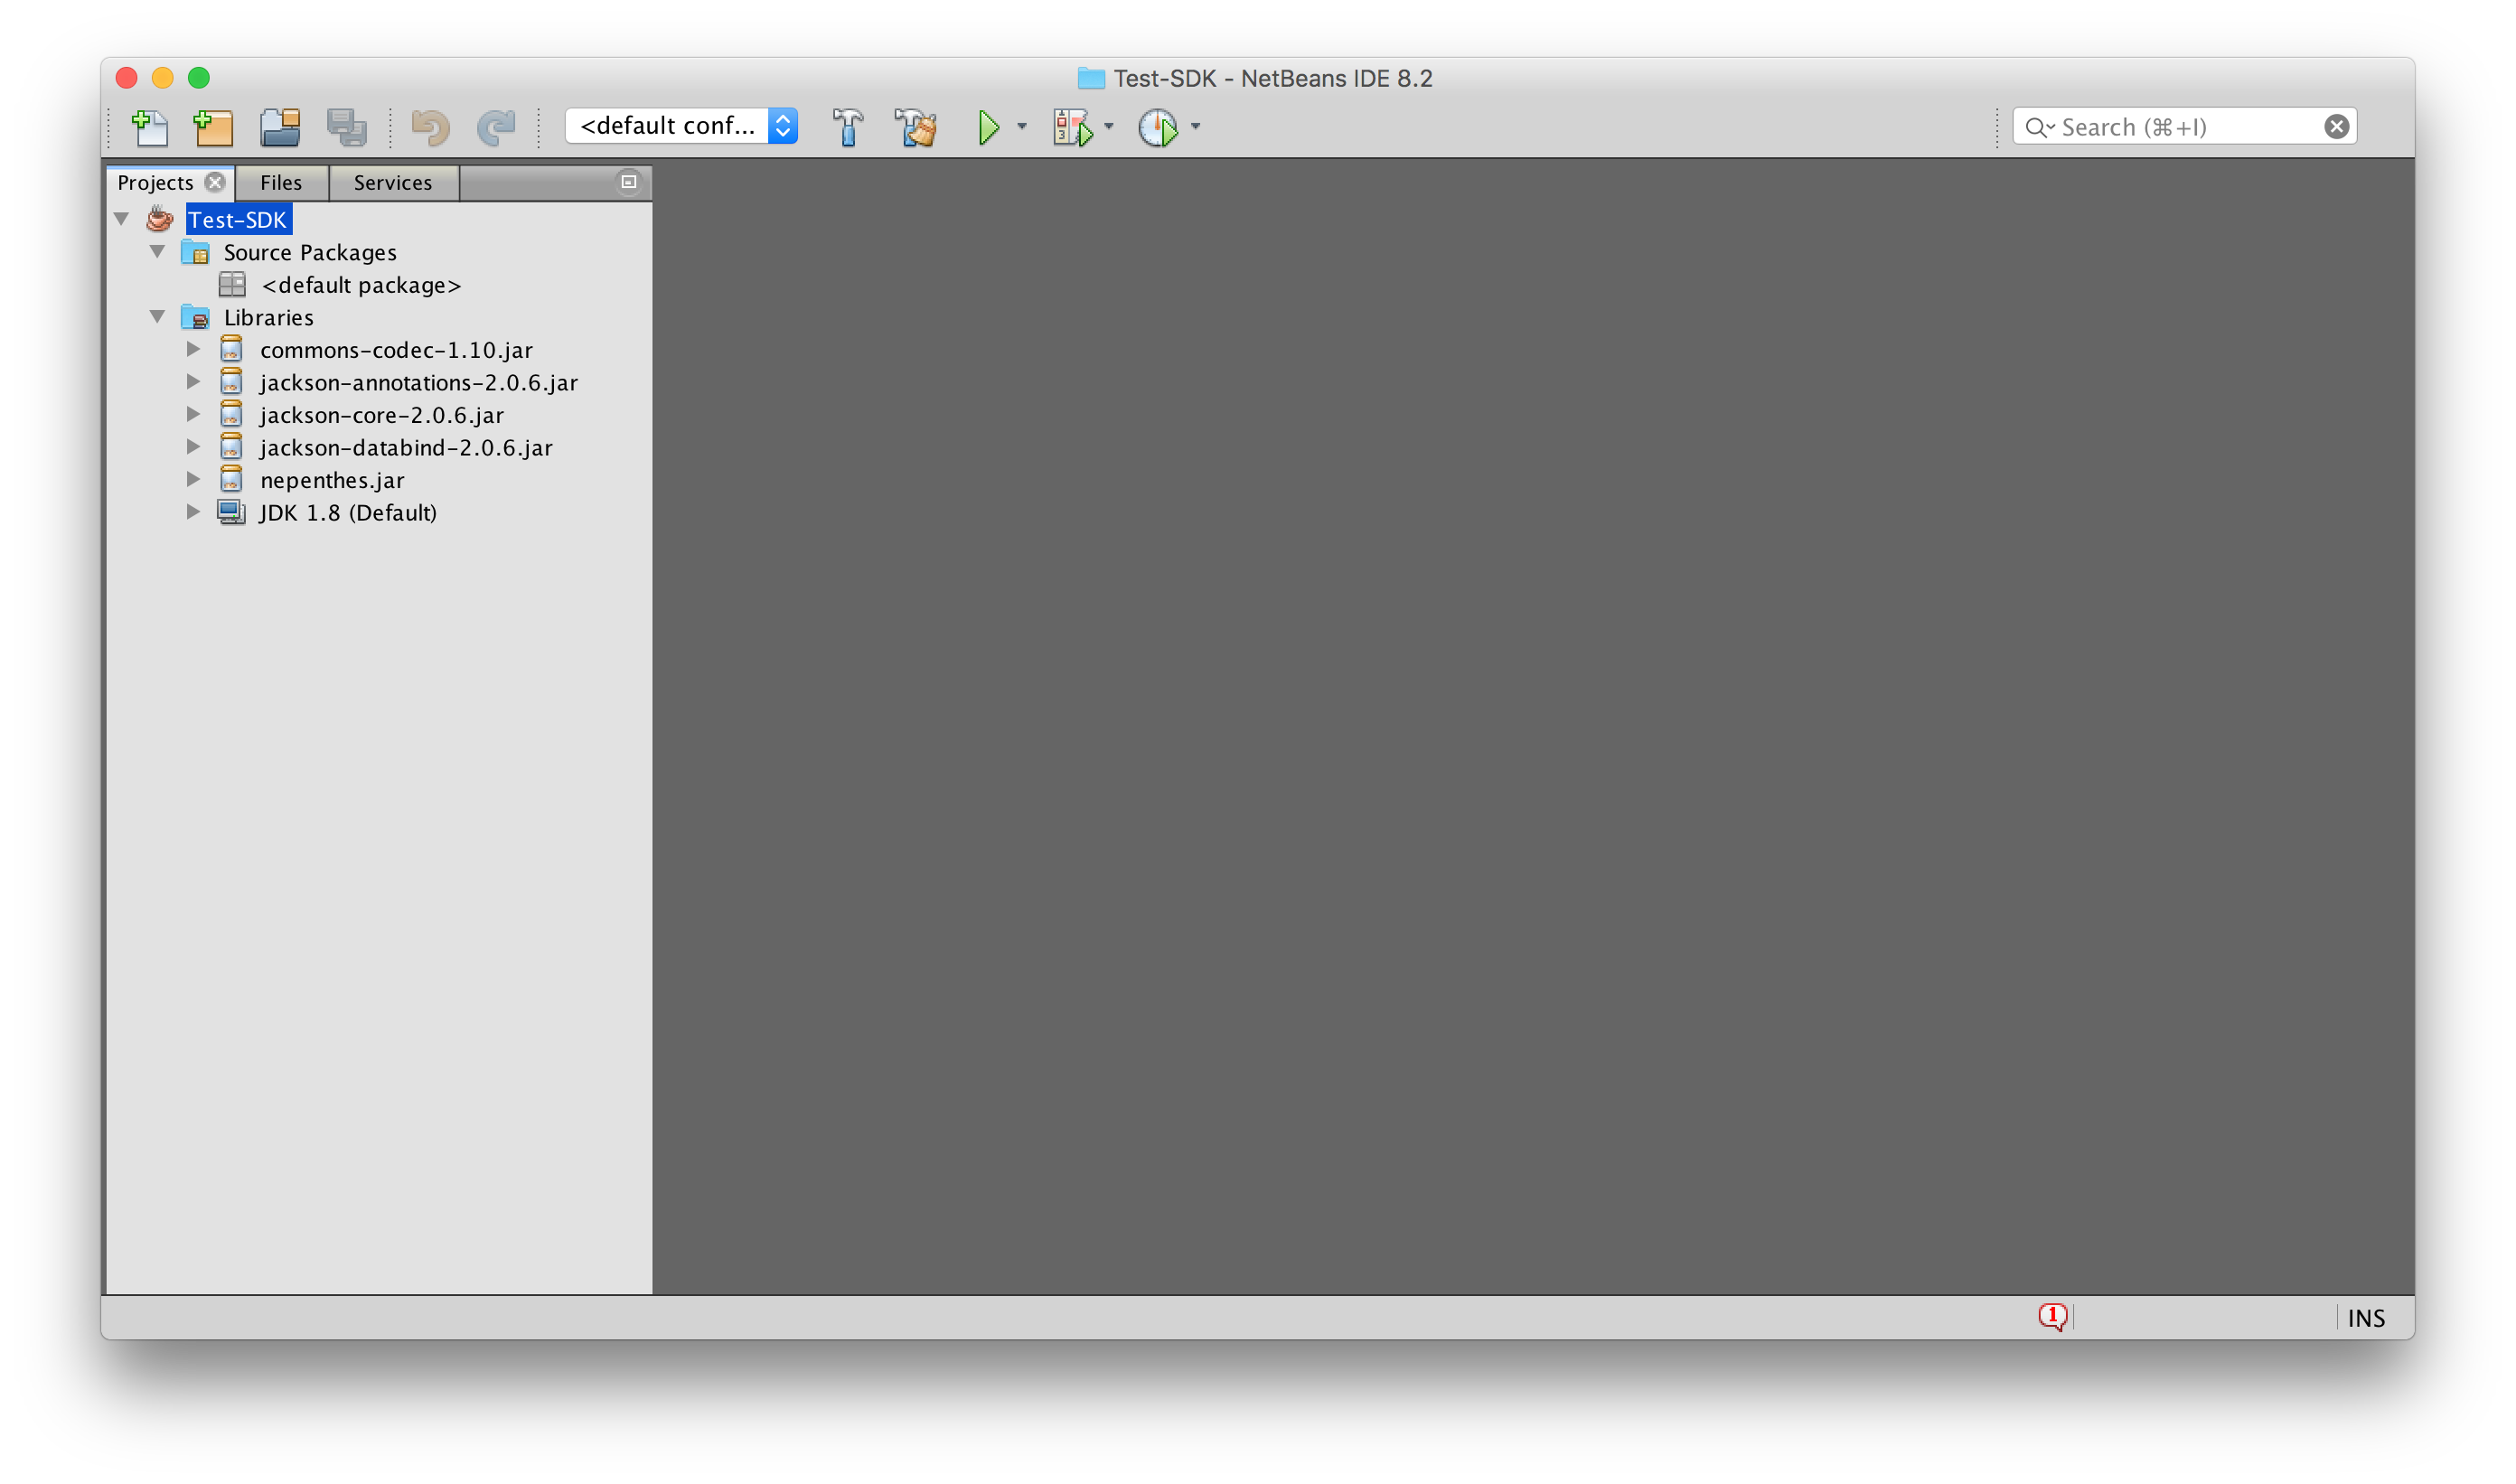Click the Profile Project toolbar icon
This screenshot has width=2516, height=1484.
pyautogui.click(x=1158, y=127)
